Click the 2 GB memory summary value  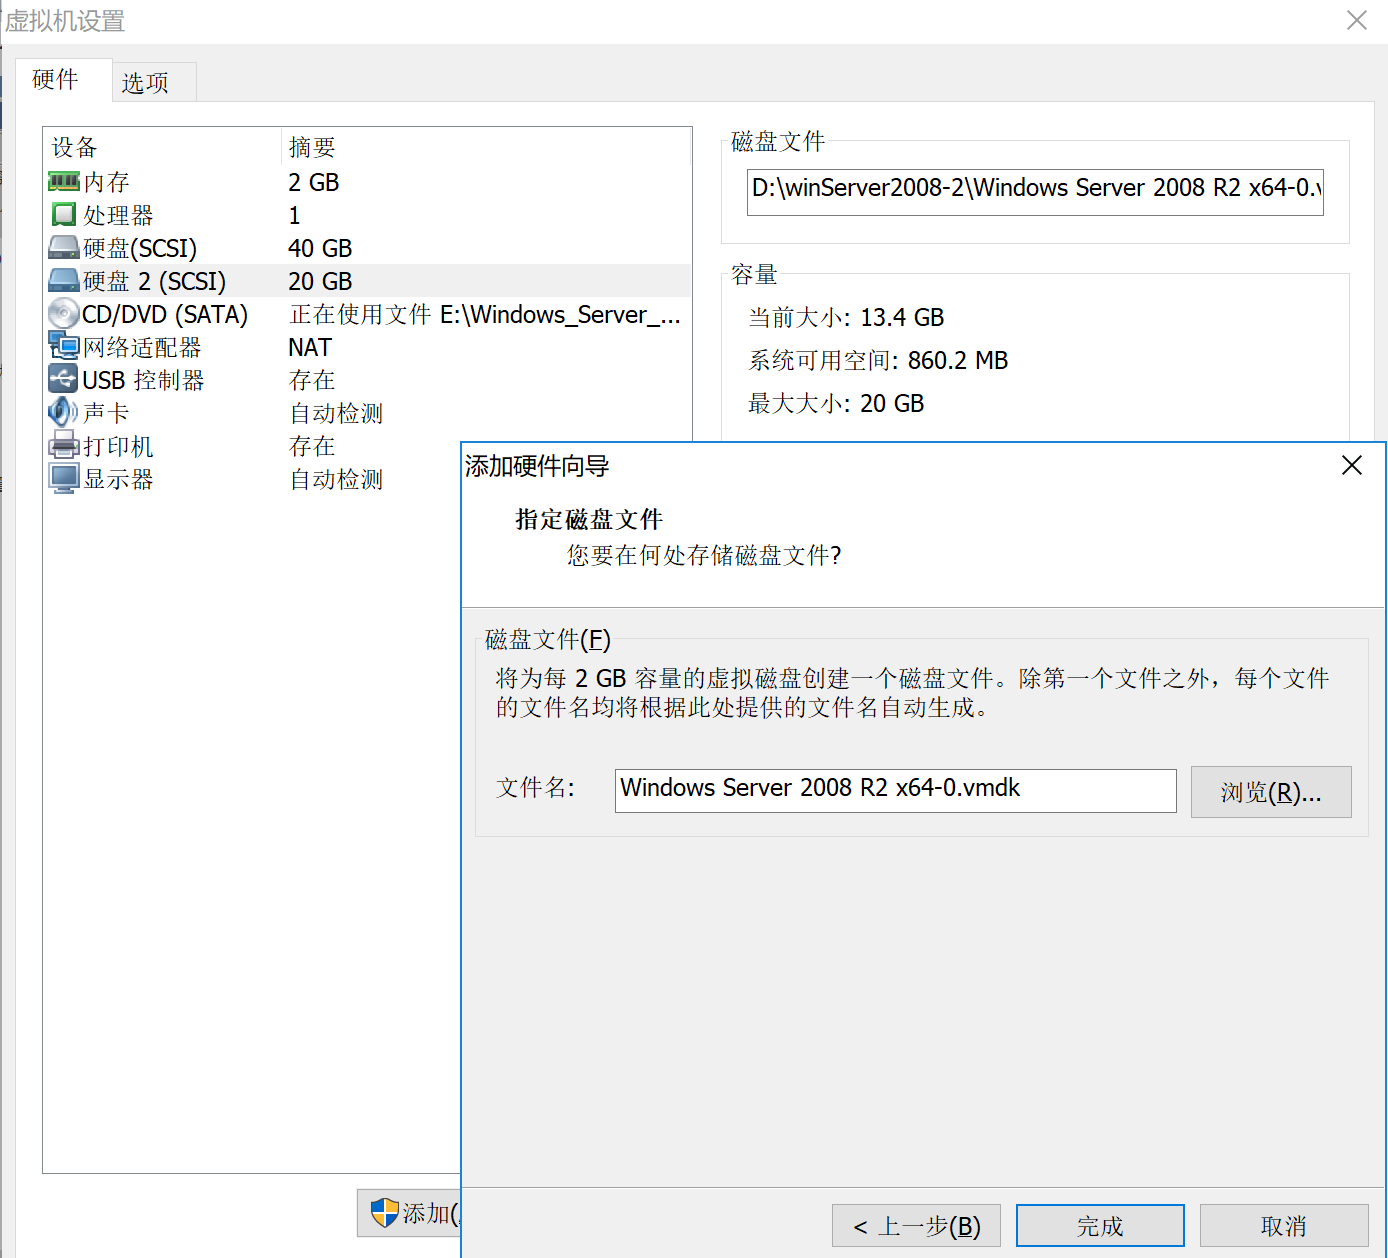(x=314, y=182)
